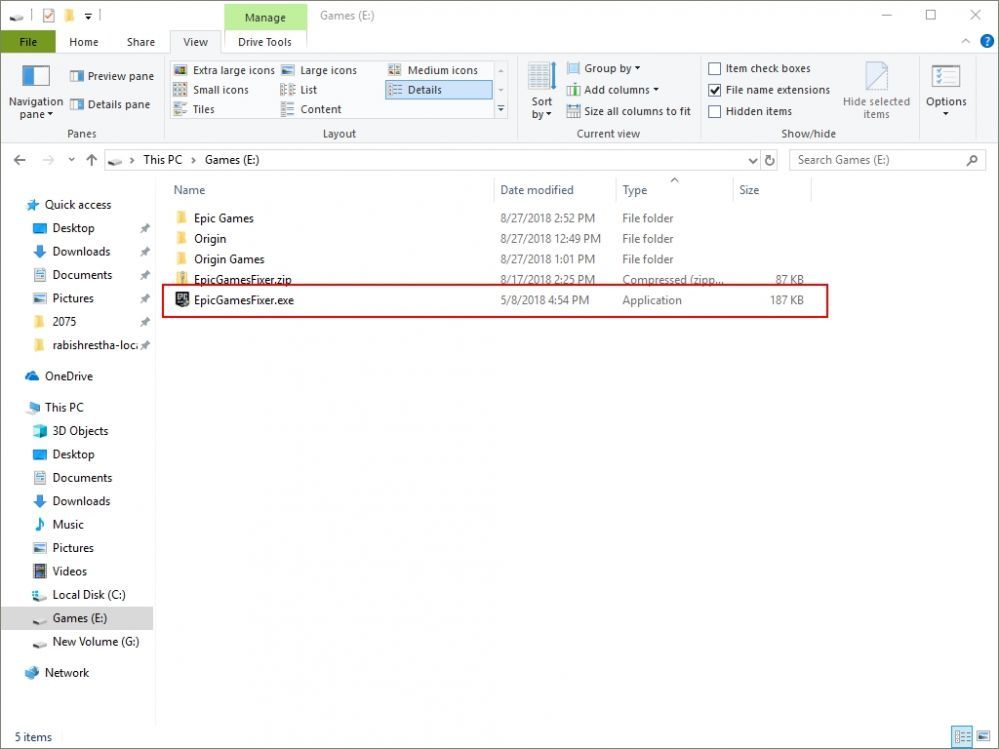Click Hide selected items
This screenshot has width=999, height=749.
[876, 90]
